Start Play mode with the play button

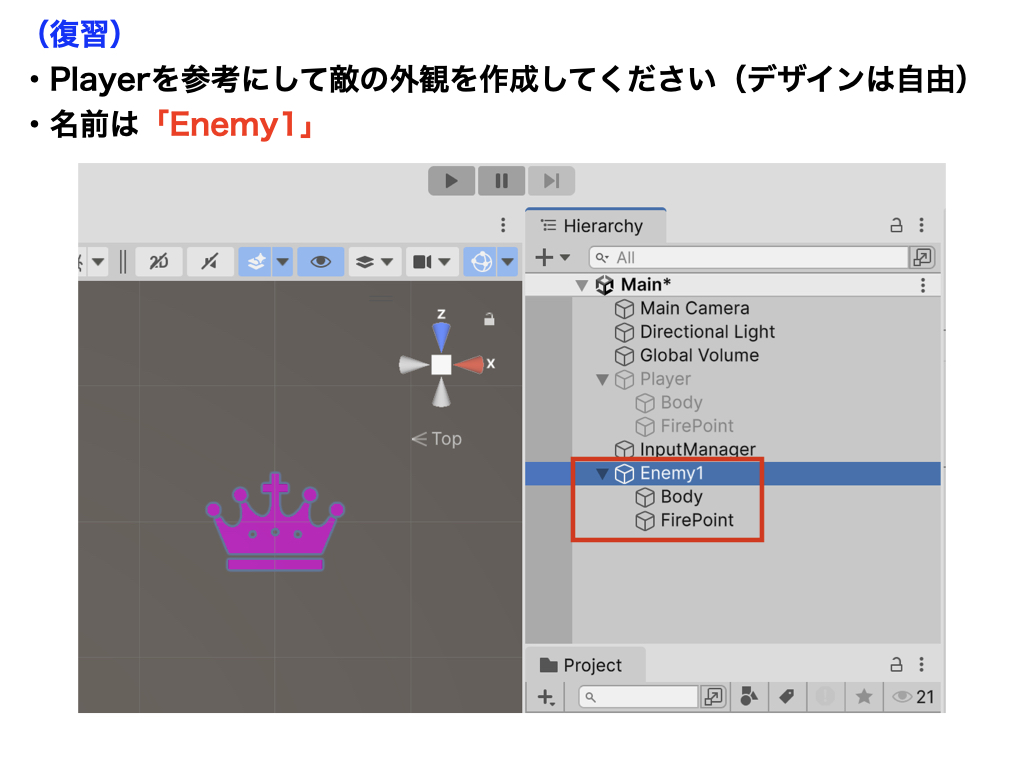[x=451, y=180]
